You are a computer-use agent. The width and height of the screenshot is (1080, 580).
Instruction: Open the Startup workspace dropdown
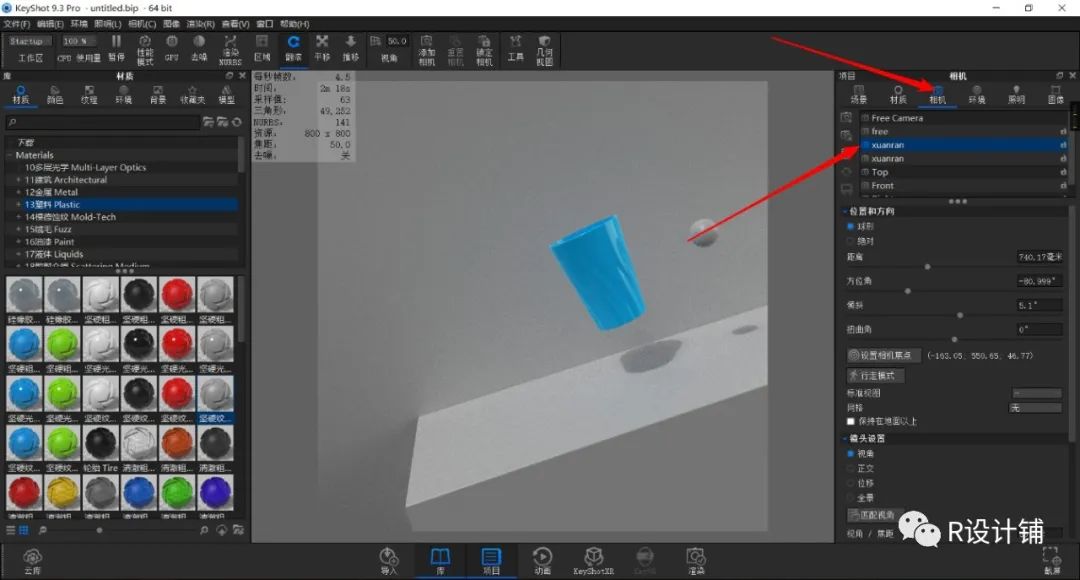[30, 41]
